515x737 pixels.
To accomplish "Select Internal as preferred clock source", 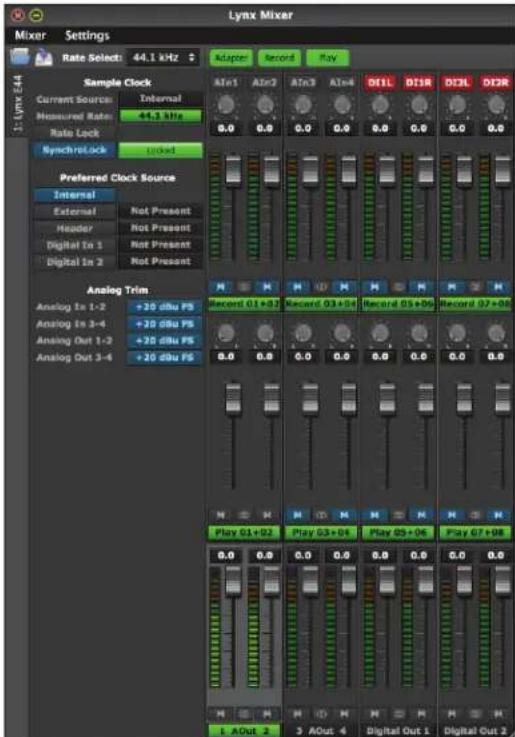I will coord(74,195).
